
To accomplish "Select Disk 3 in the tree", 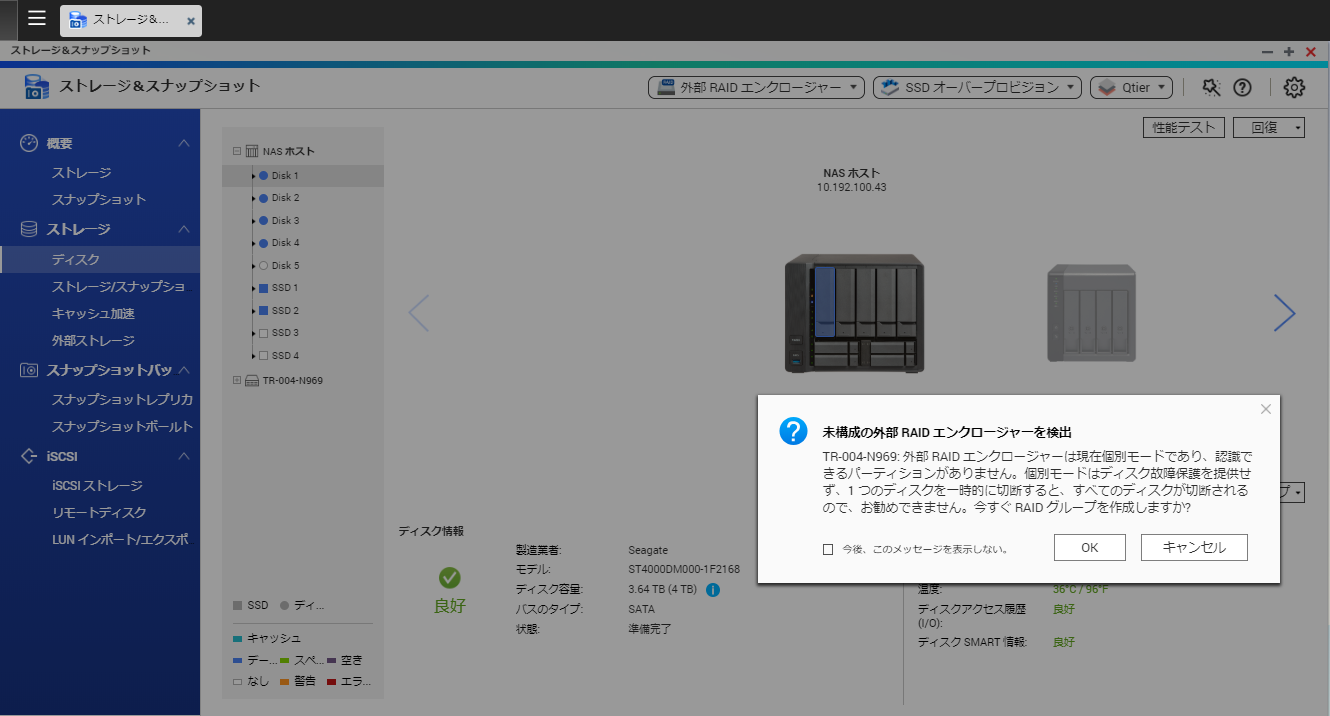I will click(x=285, y=220).
